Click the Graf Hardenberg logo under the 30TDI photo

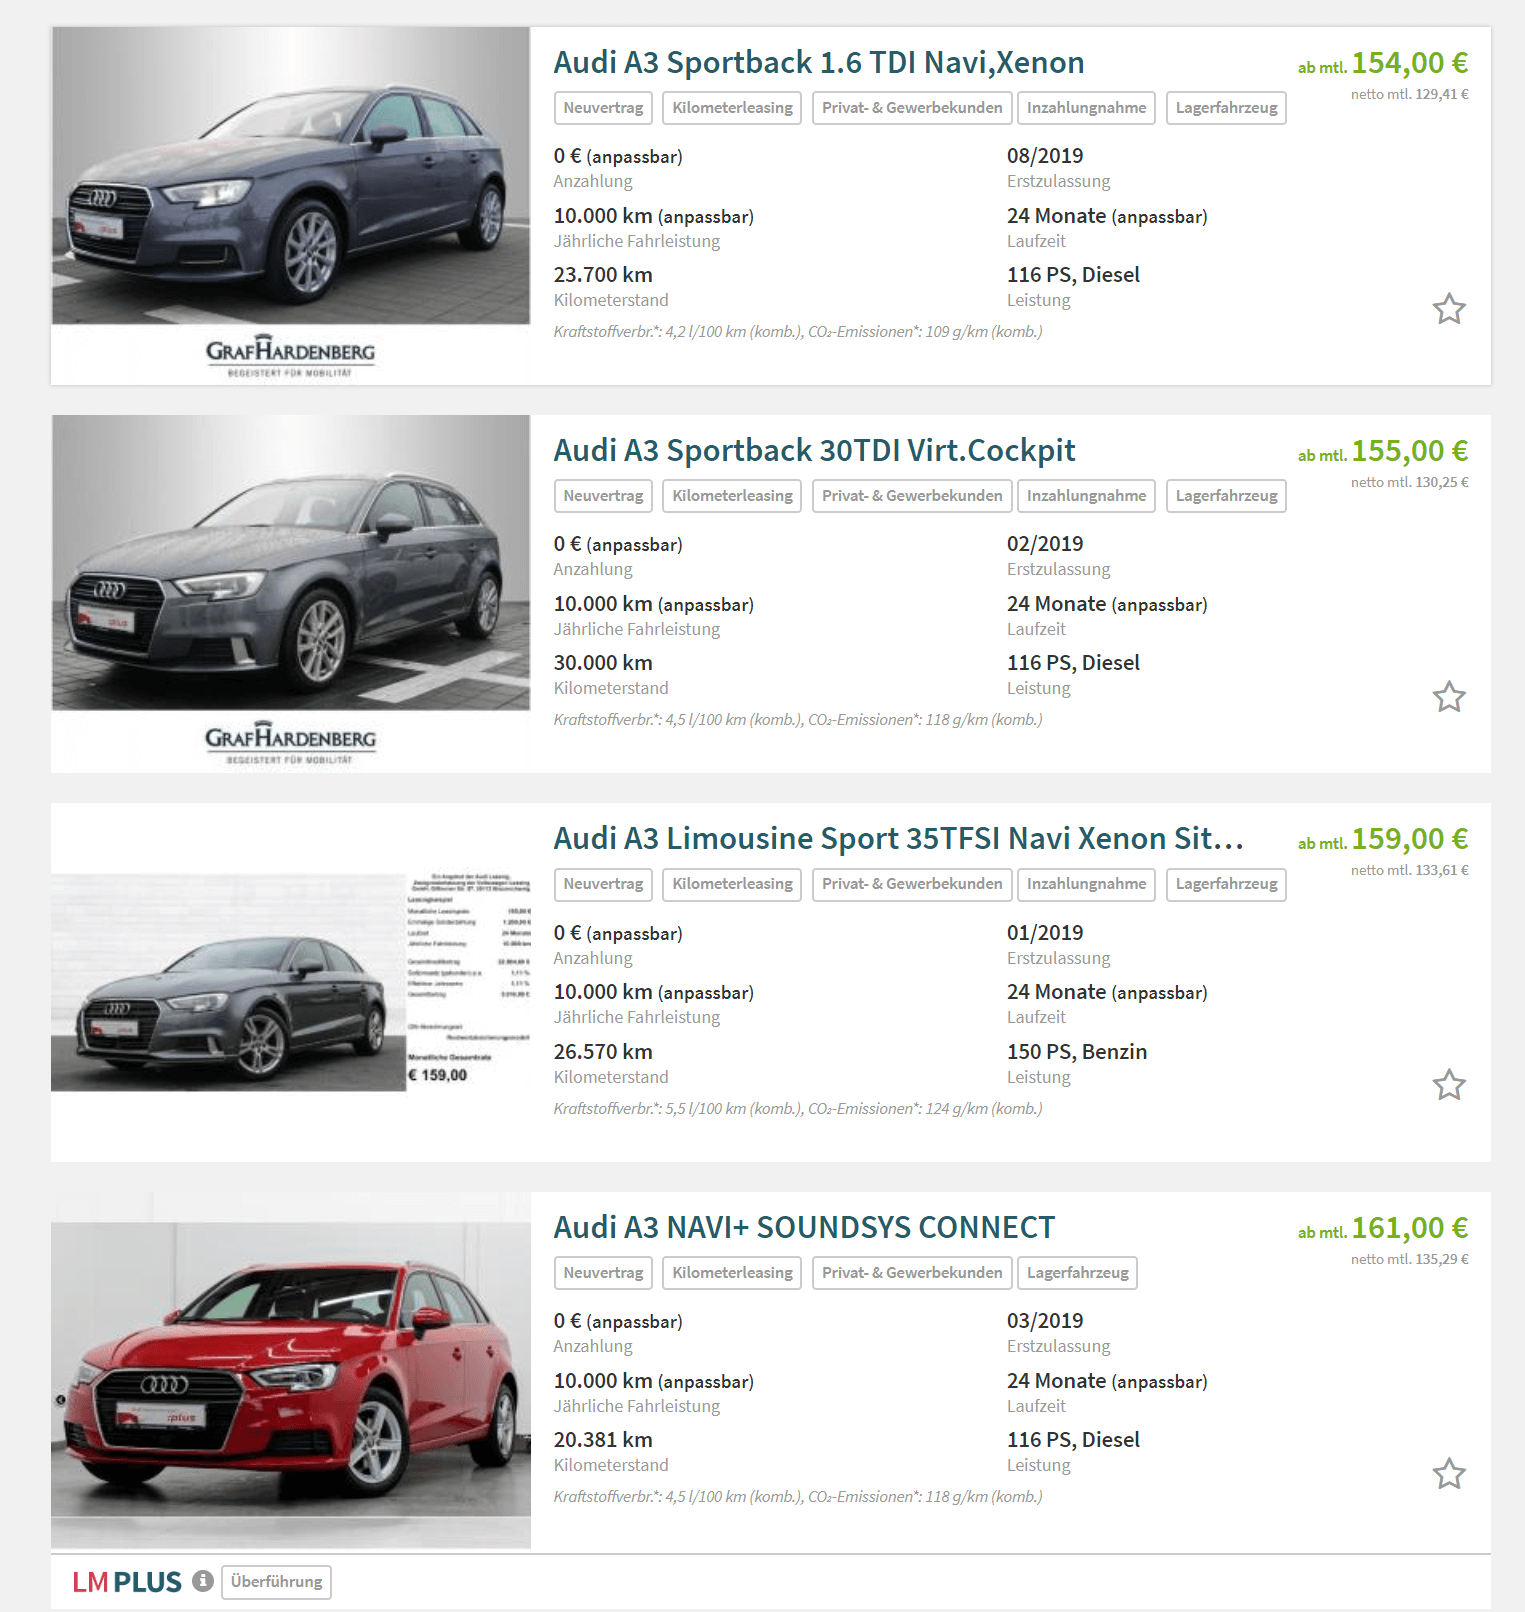290,743
